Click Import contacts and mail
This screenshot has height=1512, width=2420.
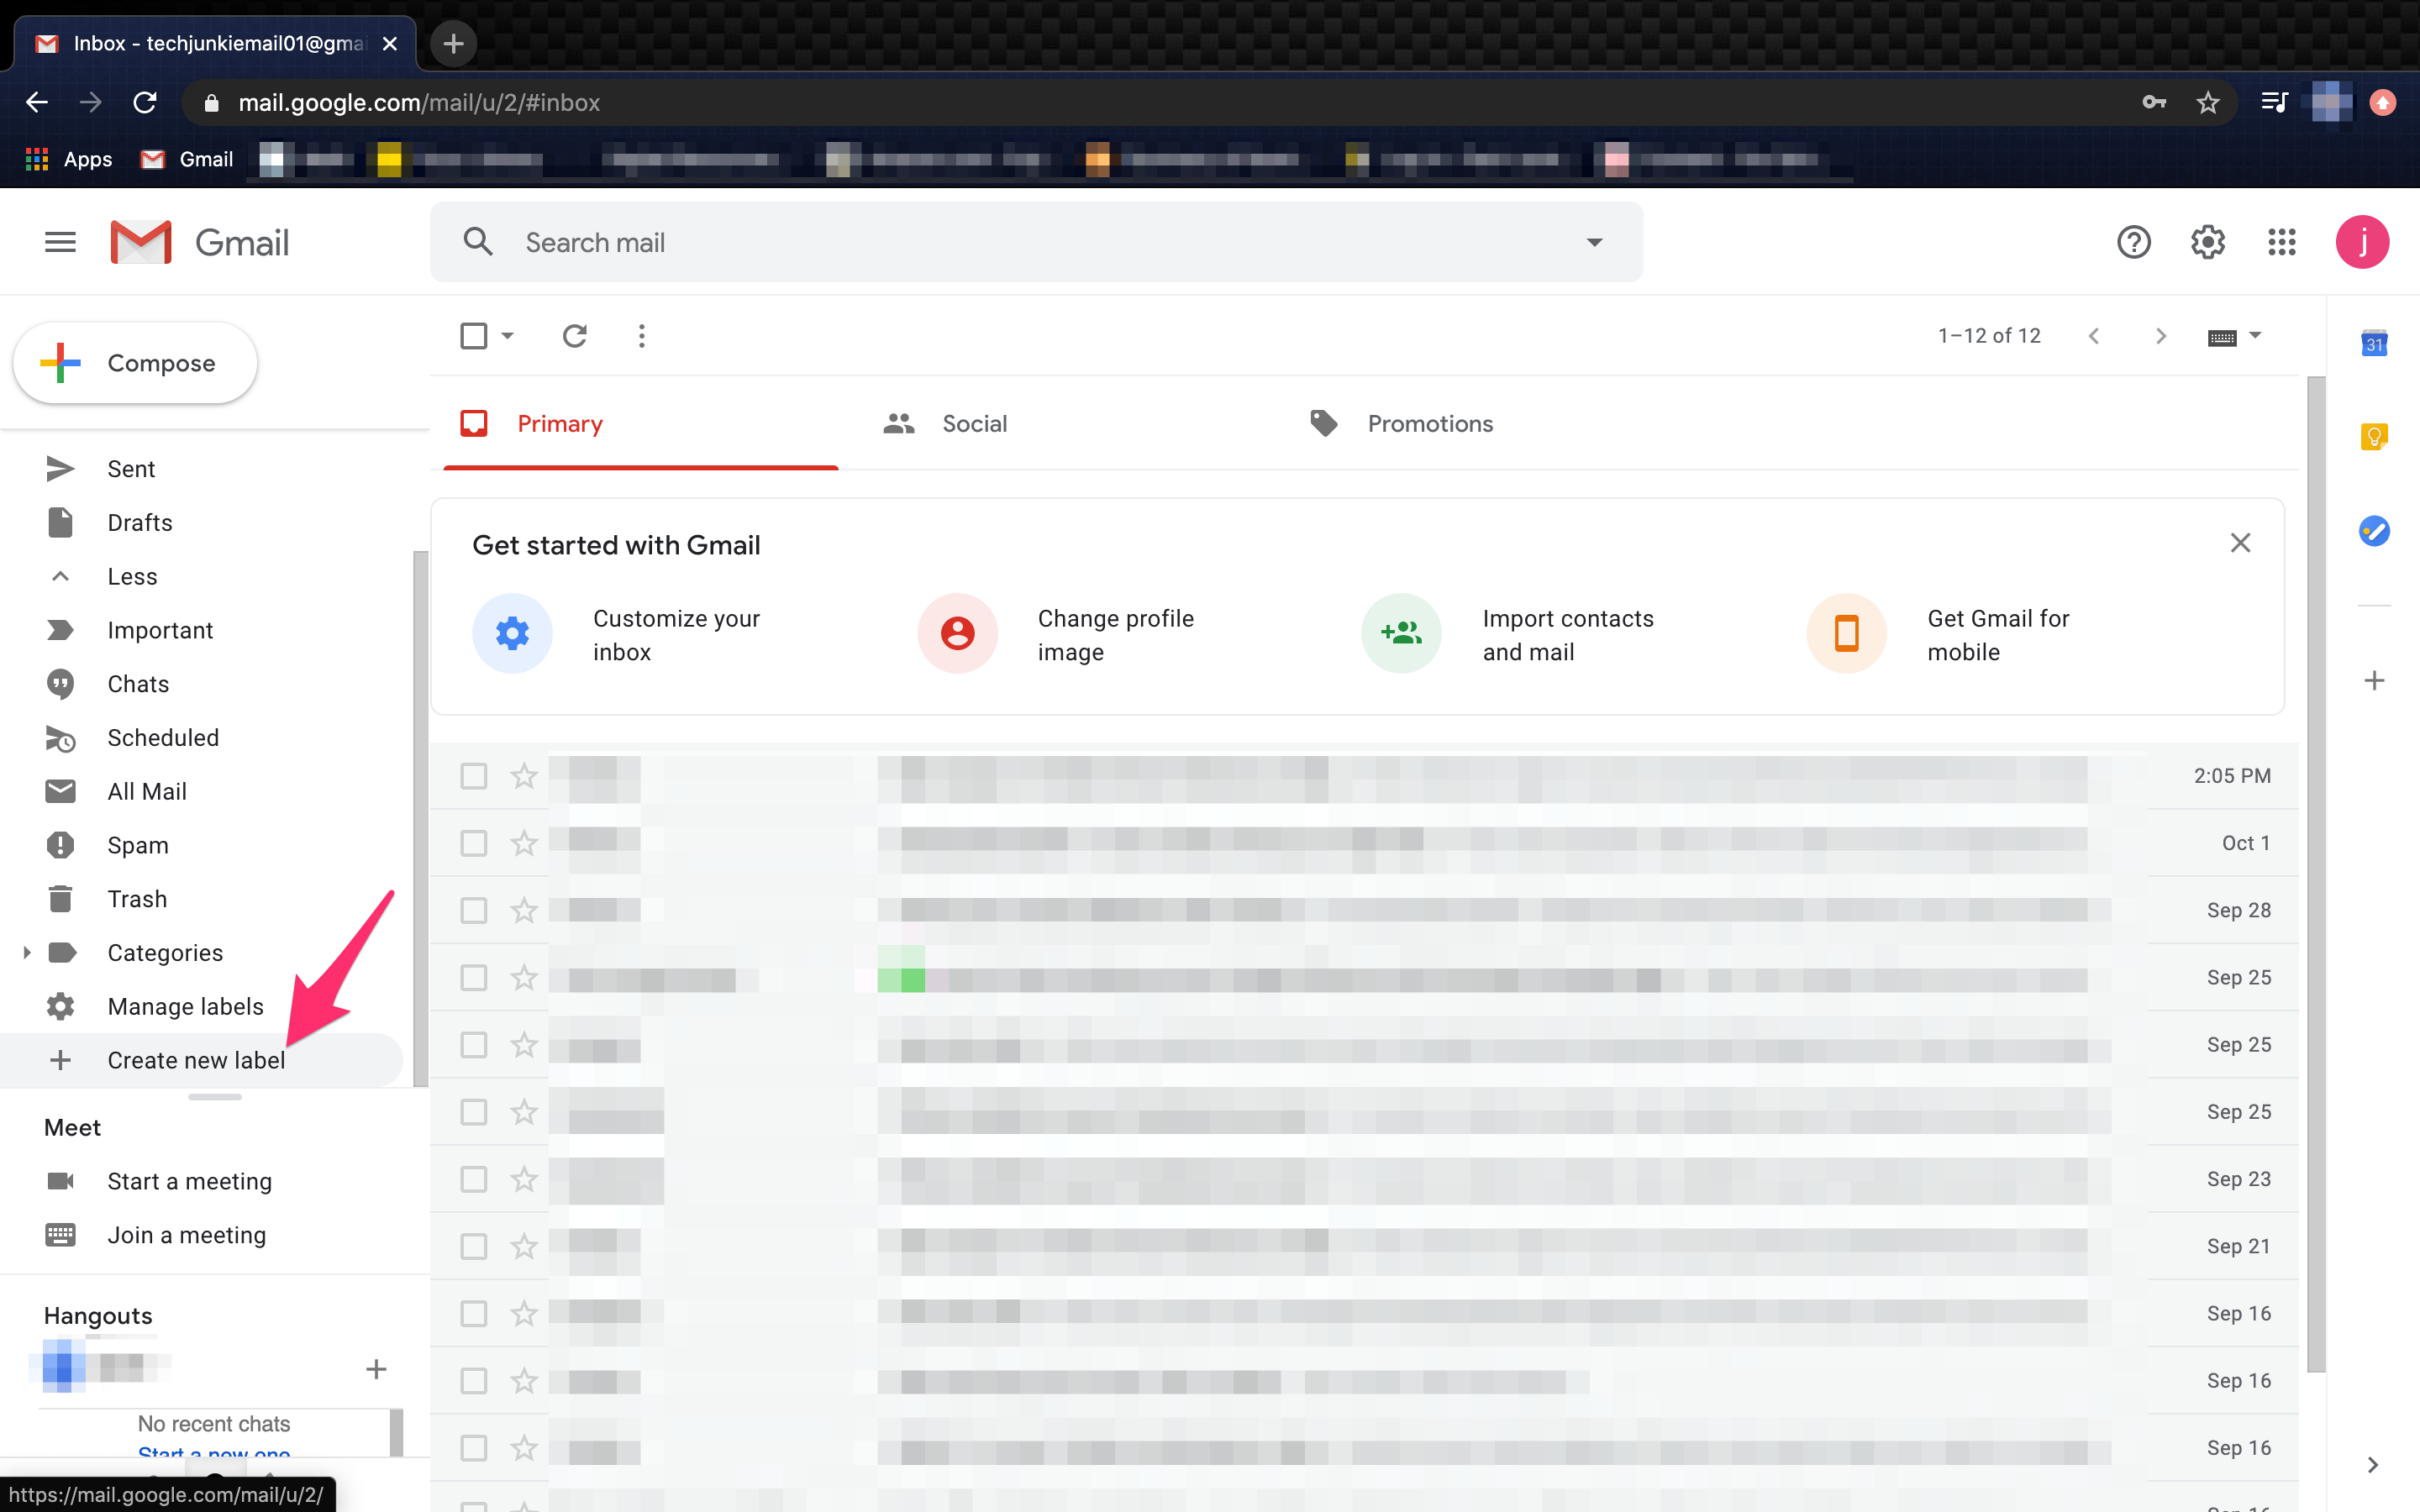point(1510,634)
